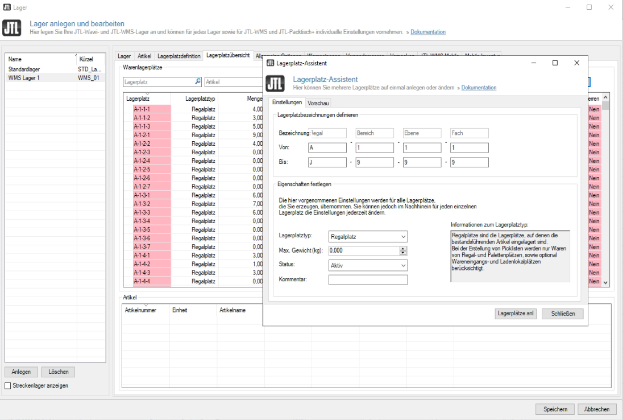
Task: Click the Bis field under the Bereich column
Action: tap(375, 162)
